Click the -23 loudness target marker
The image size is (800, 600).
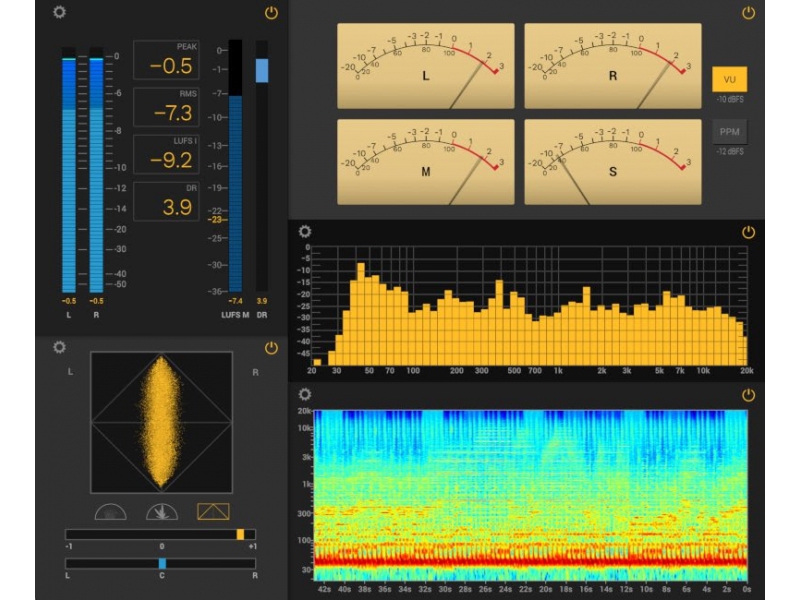(x=216, y=220)
